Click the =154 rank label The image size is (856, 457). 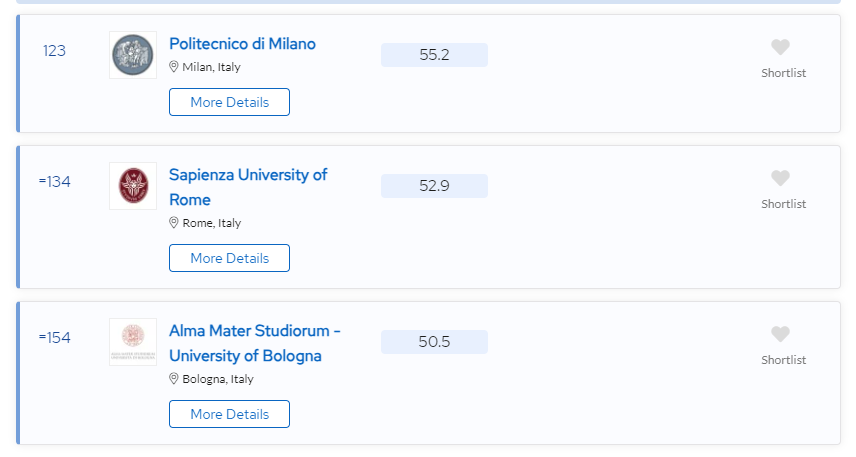tap(55, 338)
